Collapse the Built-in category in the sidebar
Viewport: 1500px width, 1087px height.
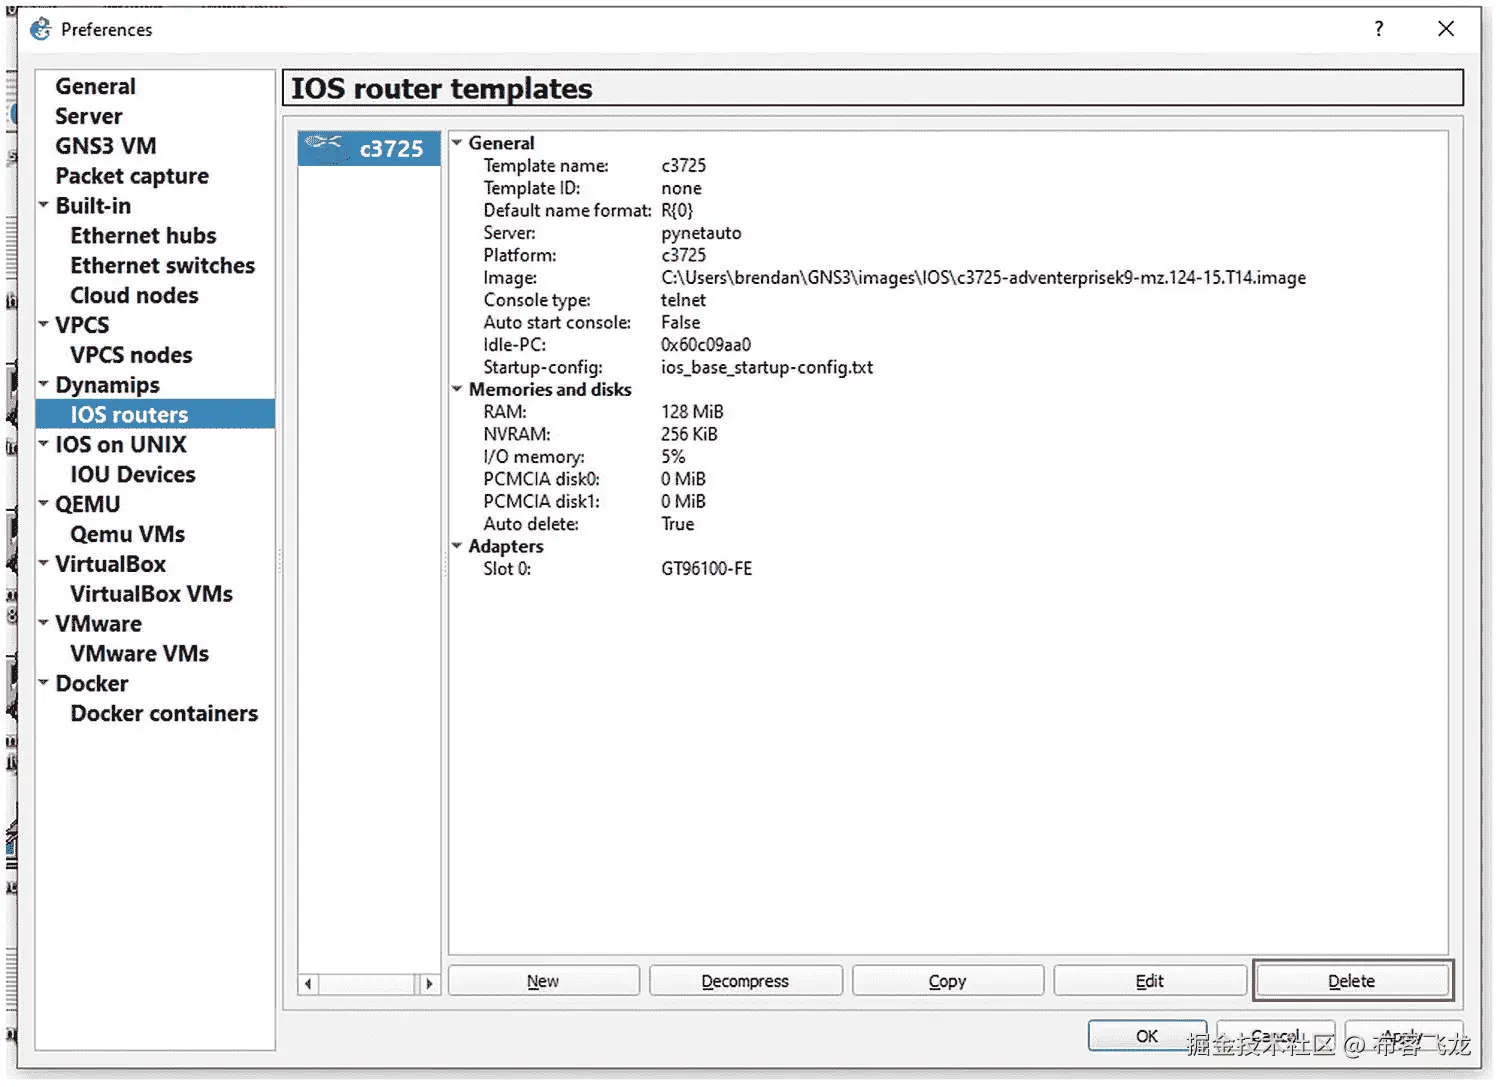44,205
